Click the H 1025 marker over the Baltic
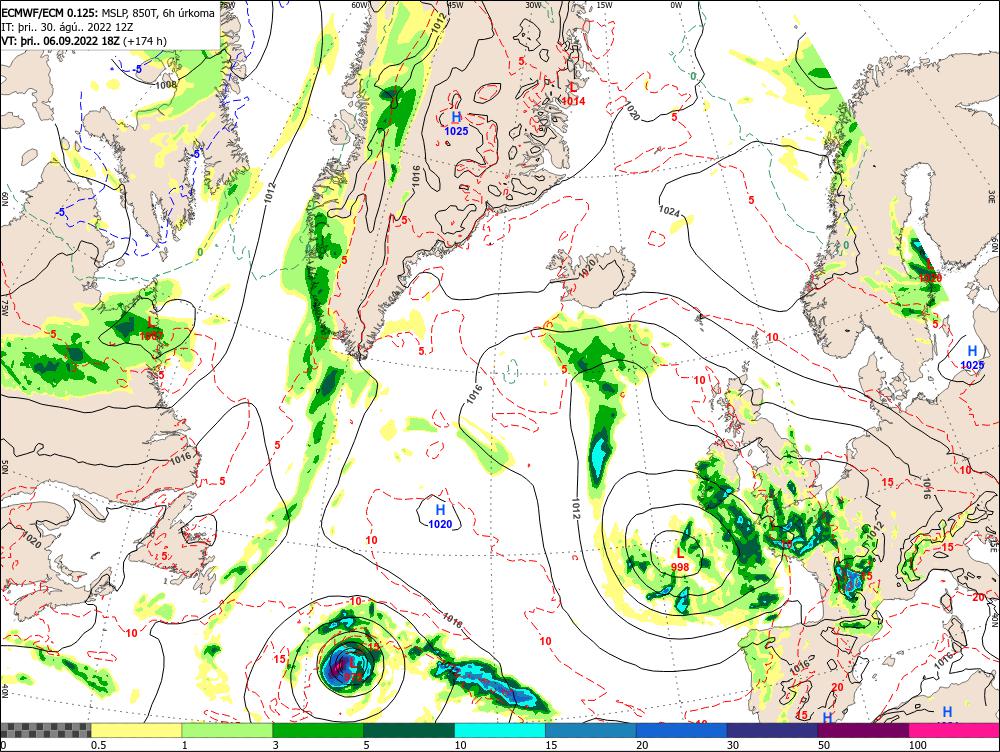Viewport: 1000px width, 752px height. point(972,357)
